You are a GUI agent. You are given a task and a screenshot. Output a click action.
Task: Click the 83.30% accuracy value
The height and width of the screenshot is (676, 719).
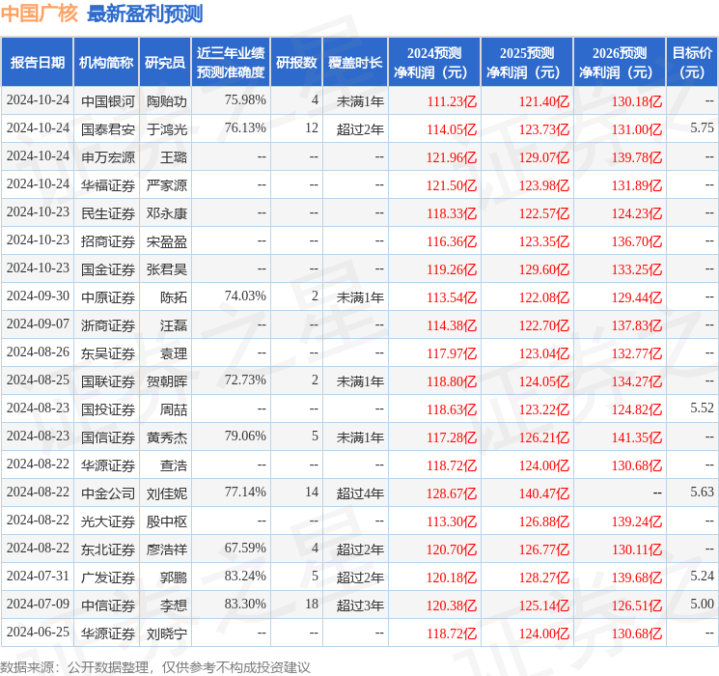[x=245, y=603]
